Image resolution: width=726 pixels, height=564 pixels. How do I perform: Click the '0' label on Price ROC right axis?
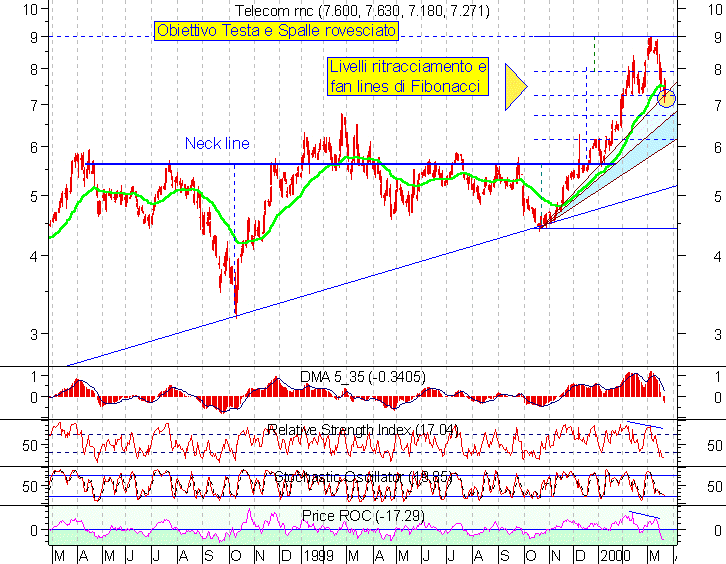[718, 530]
